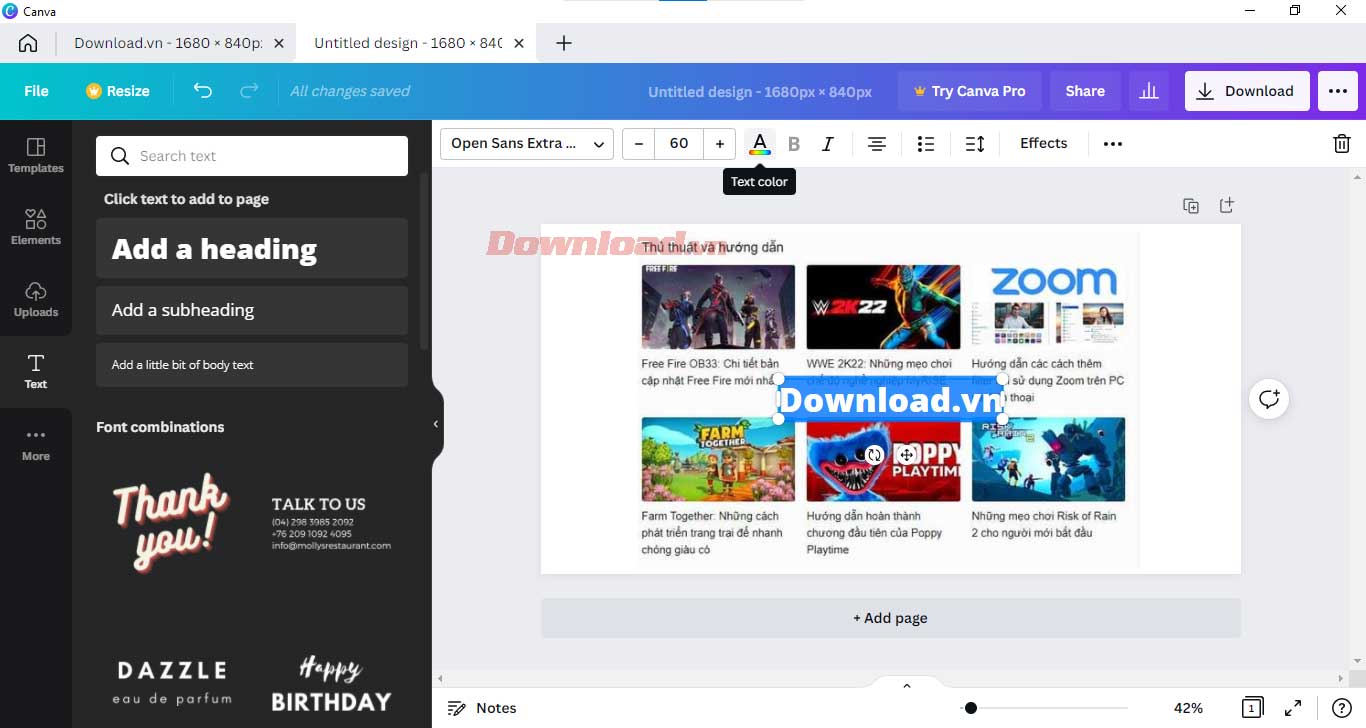This screenshot has height=728, width=1366.
Task: Open the File menu
Action: click(36, 91)
